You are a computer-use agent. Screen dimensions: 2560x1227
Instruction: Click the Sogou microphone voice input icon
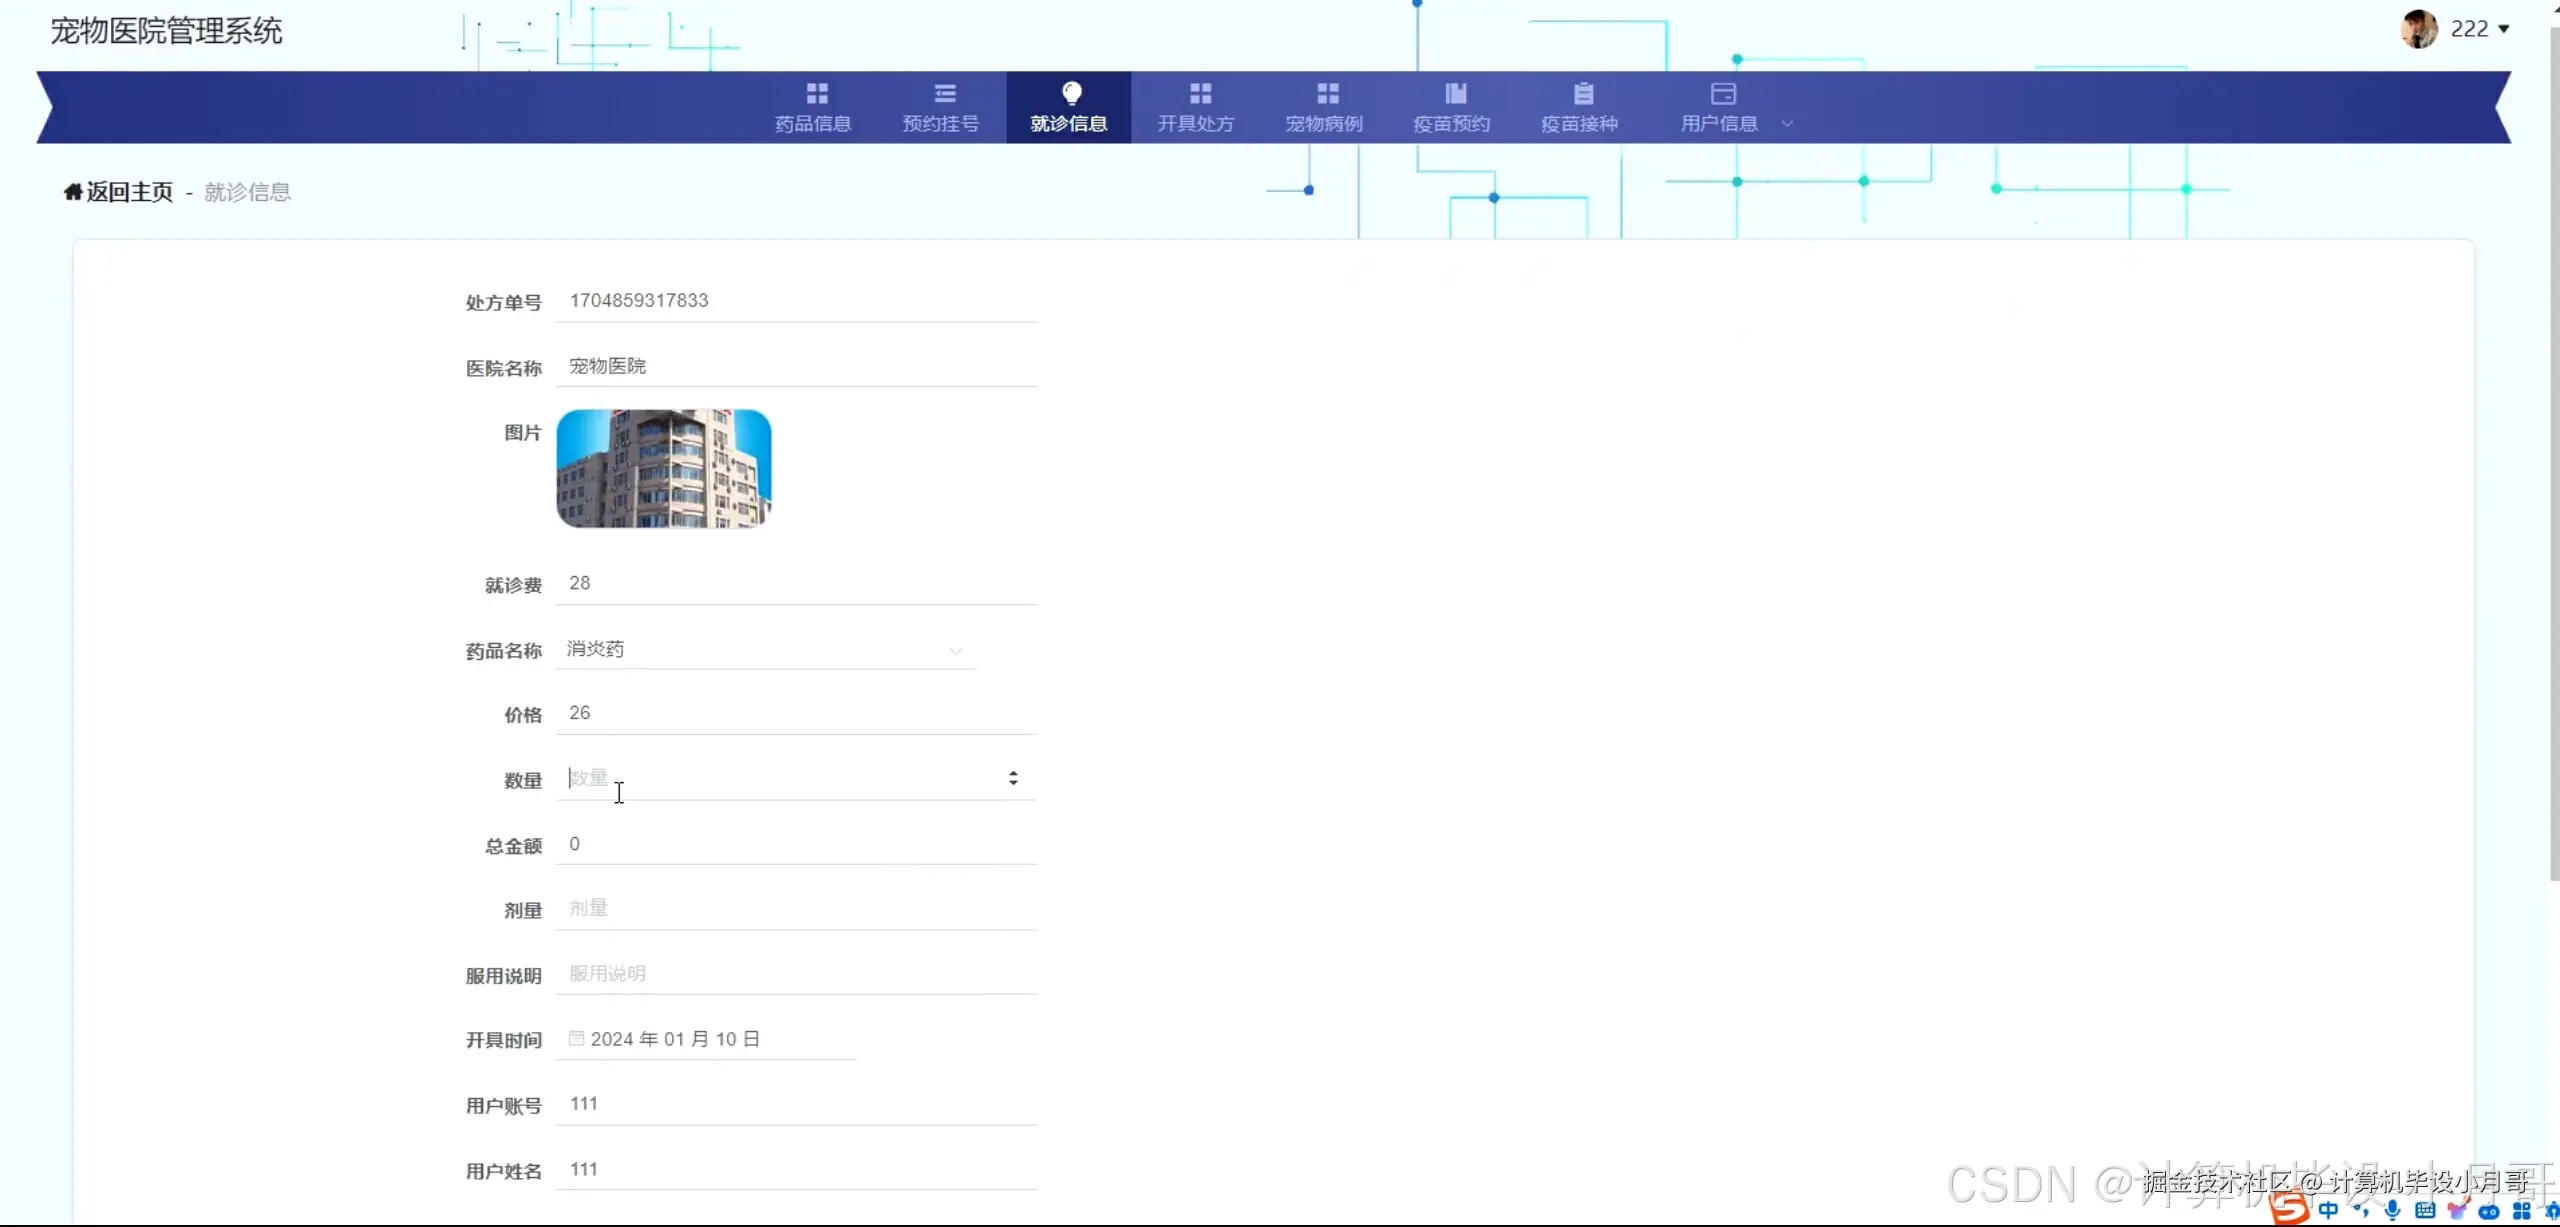[x=2392, y=1211]
